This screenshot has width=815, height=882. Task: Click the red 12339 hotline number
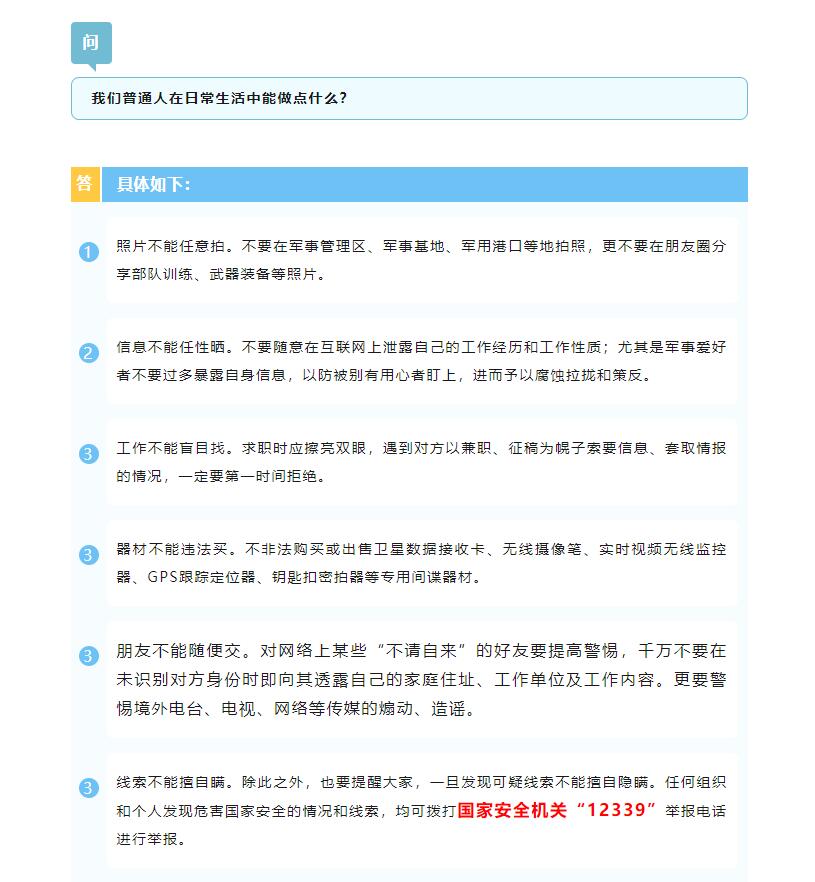(x=616, y=810)
